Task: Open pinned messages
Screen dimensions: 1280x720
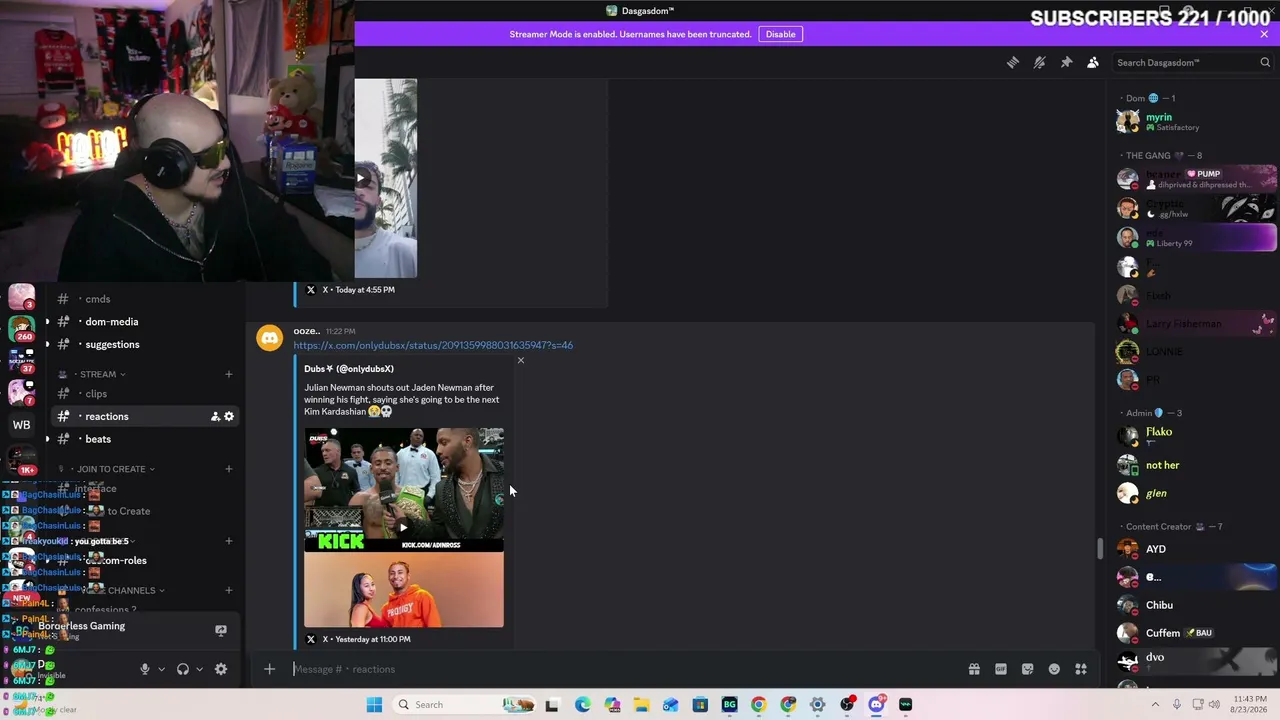Action: click(x=1066, y=62)
